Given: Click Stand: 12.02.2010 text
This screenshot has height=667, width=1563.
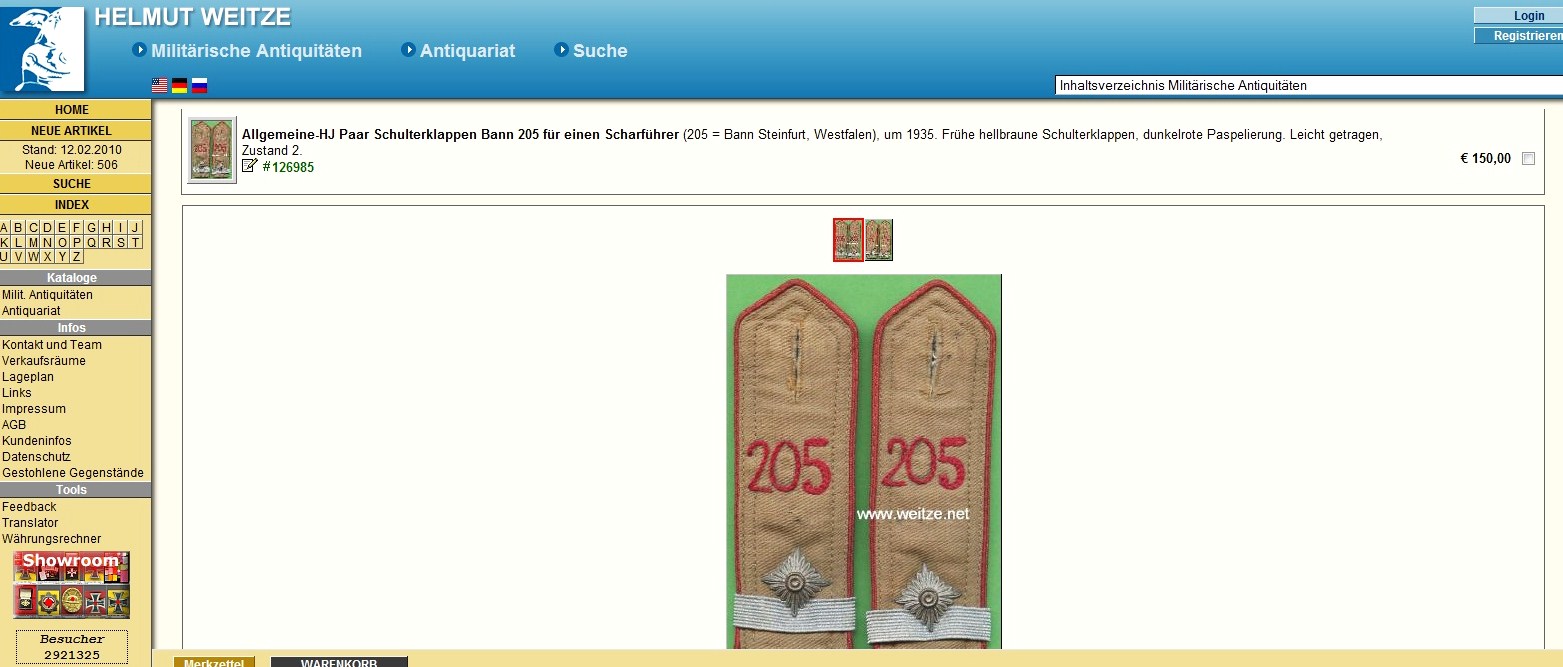Looking at the screenshot, I should pyautogui.click(x=70, y=150).
